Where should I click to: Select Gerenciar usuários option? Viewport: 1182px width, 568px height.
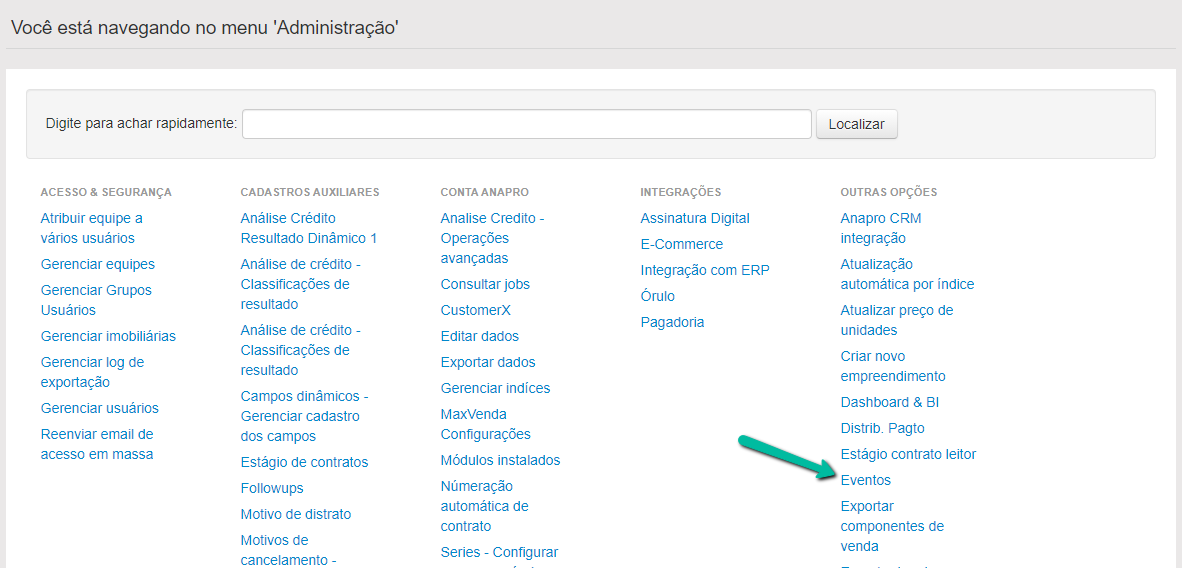click(99, 408)
